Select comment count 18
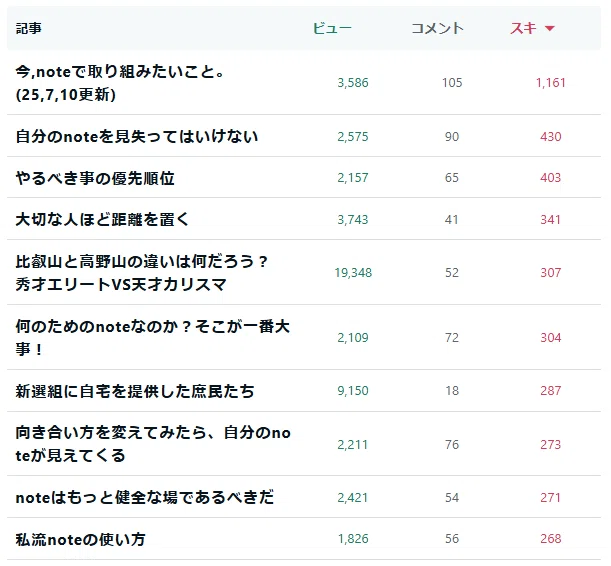The width and height of the screenshot is (611, 566). click(x=452, y=391)
